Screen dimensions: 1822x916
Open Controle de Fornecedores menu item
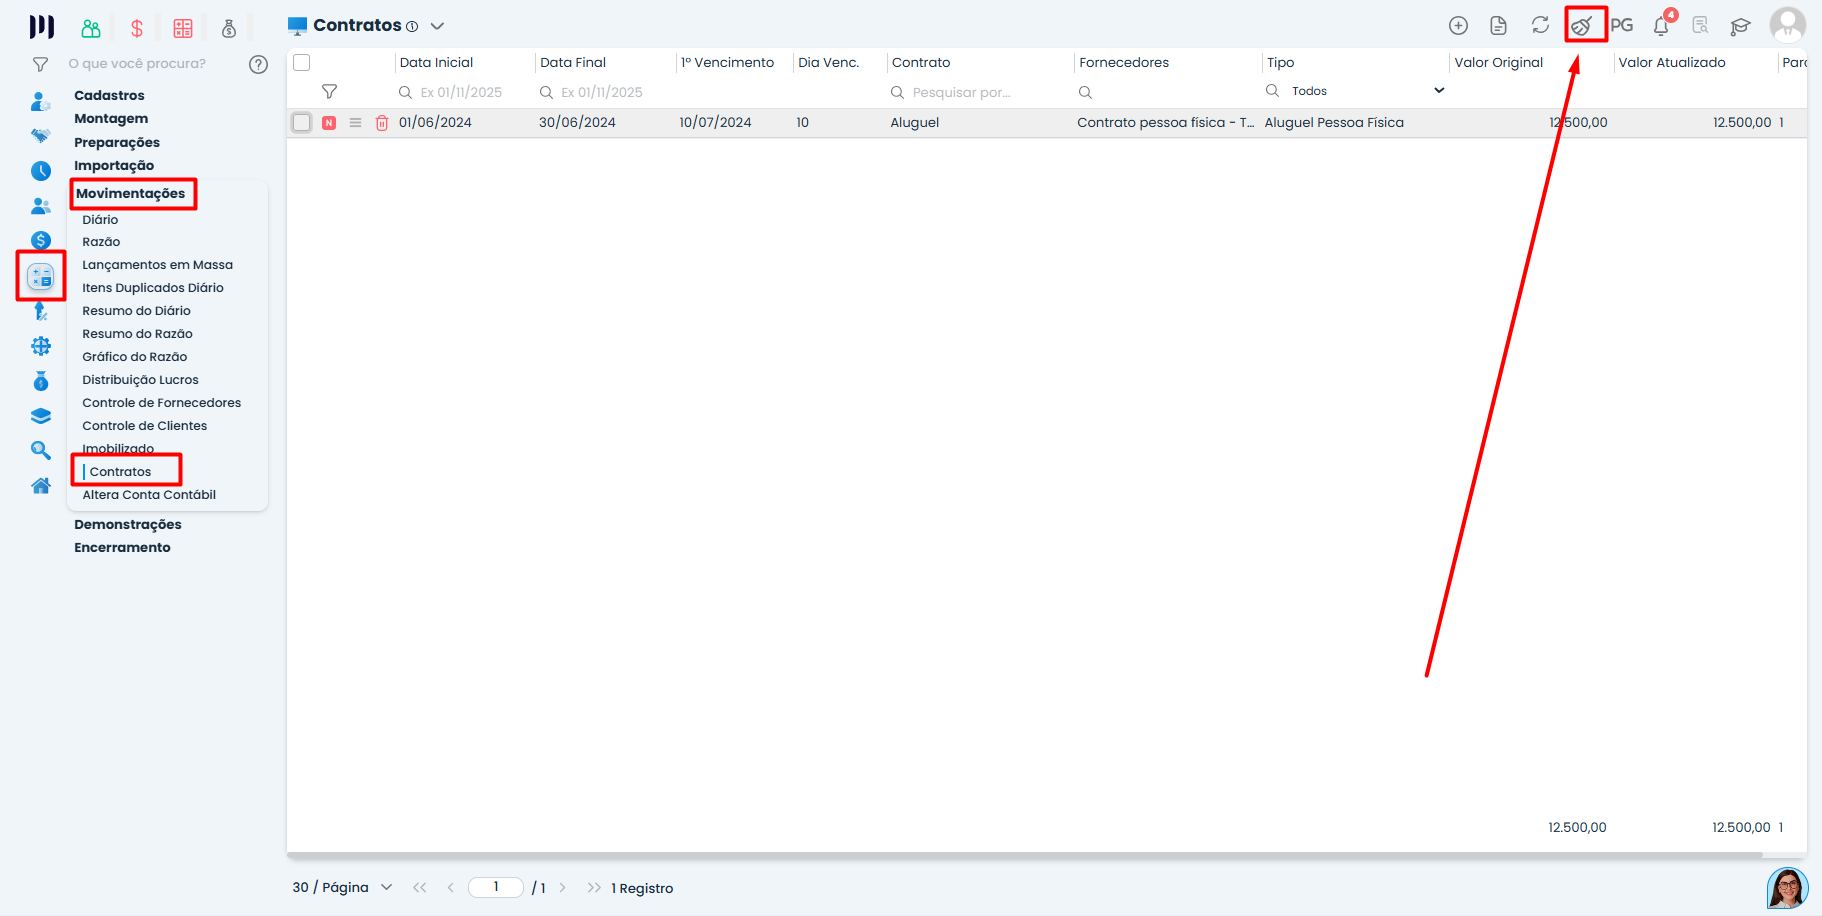click(x=162, y=403)
